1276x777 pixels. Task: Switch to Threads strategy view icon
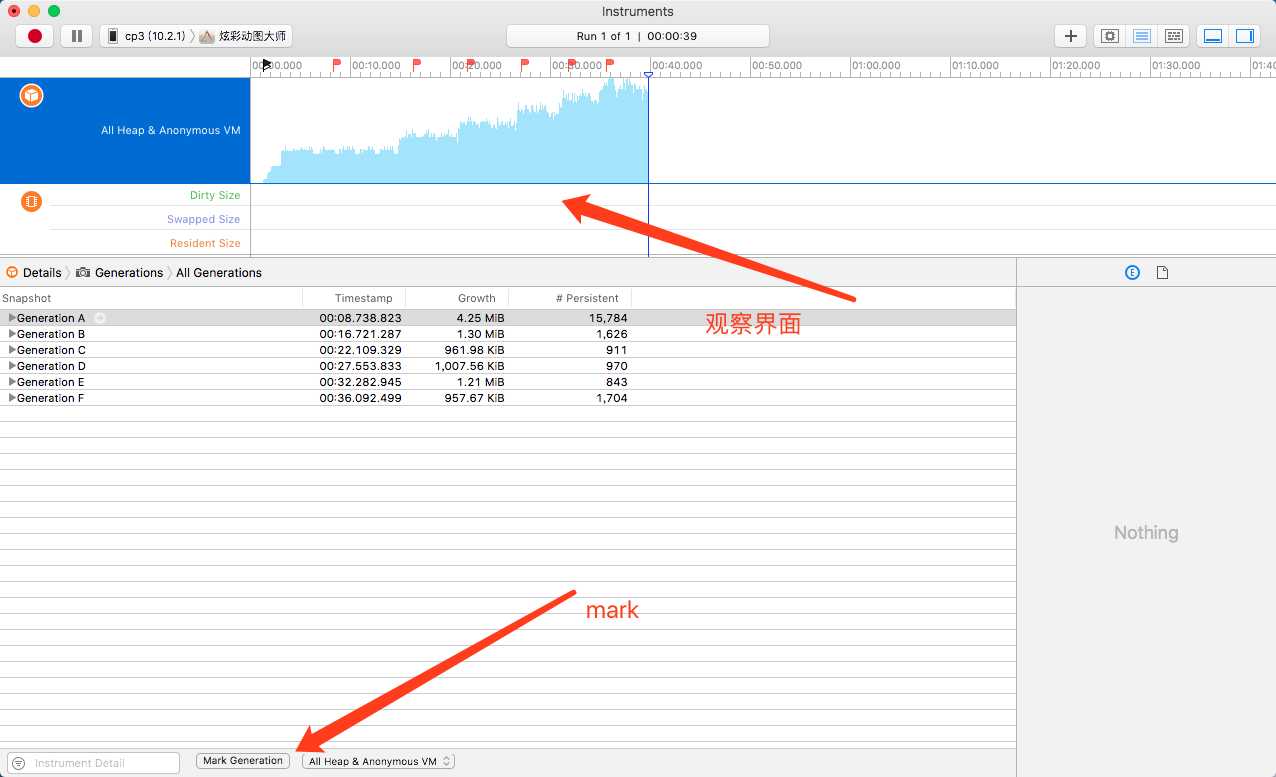(x=1174, y=36)
